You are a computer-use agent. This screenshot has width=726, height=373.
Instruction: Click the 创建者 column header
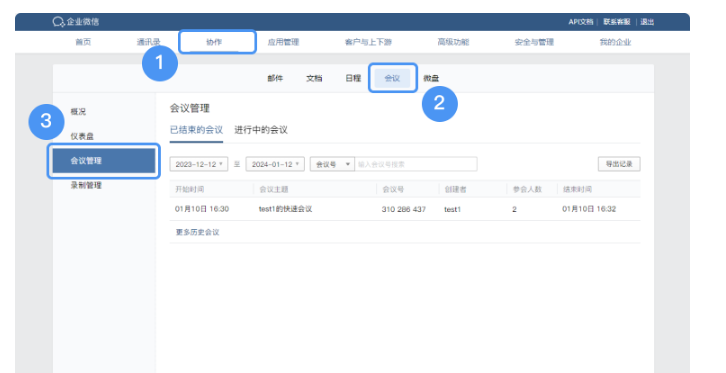click(455, 189)
